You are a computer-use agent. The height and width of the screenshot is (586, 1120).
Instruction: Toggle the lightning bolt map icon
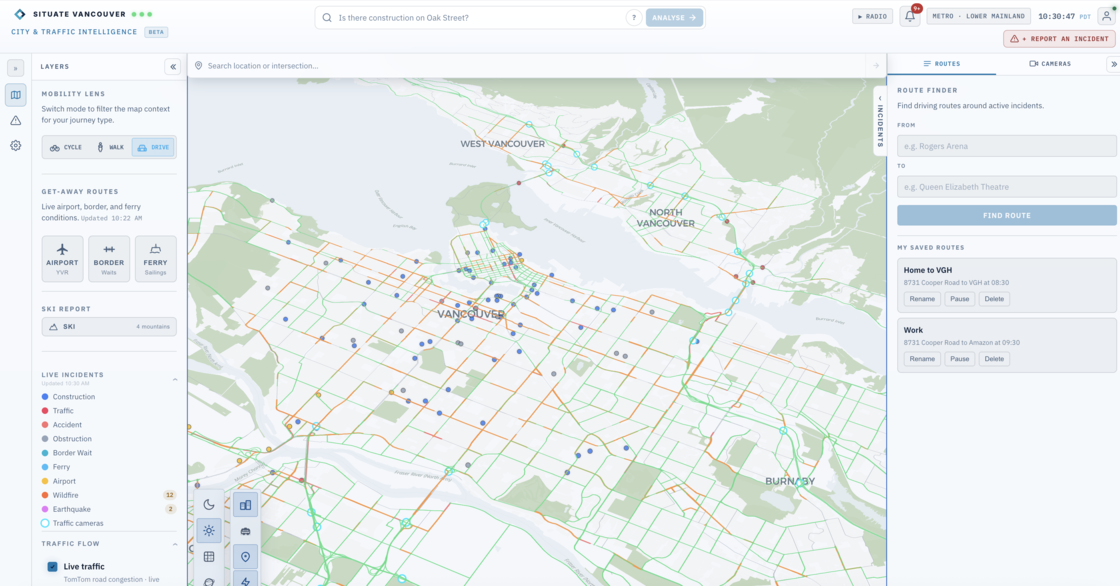click(246, 580)
